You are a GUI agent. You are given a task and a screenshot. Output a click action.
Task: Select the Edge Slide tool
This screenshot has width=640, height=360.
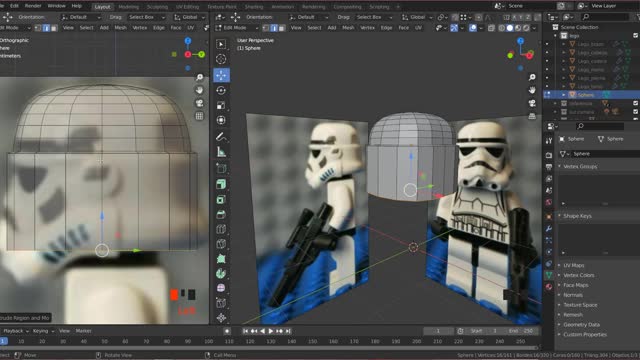[x=221, y=303]
